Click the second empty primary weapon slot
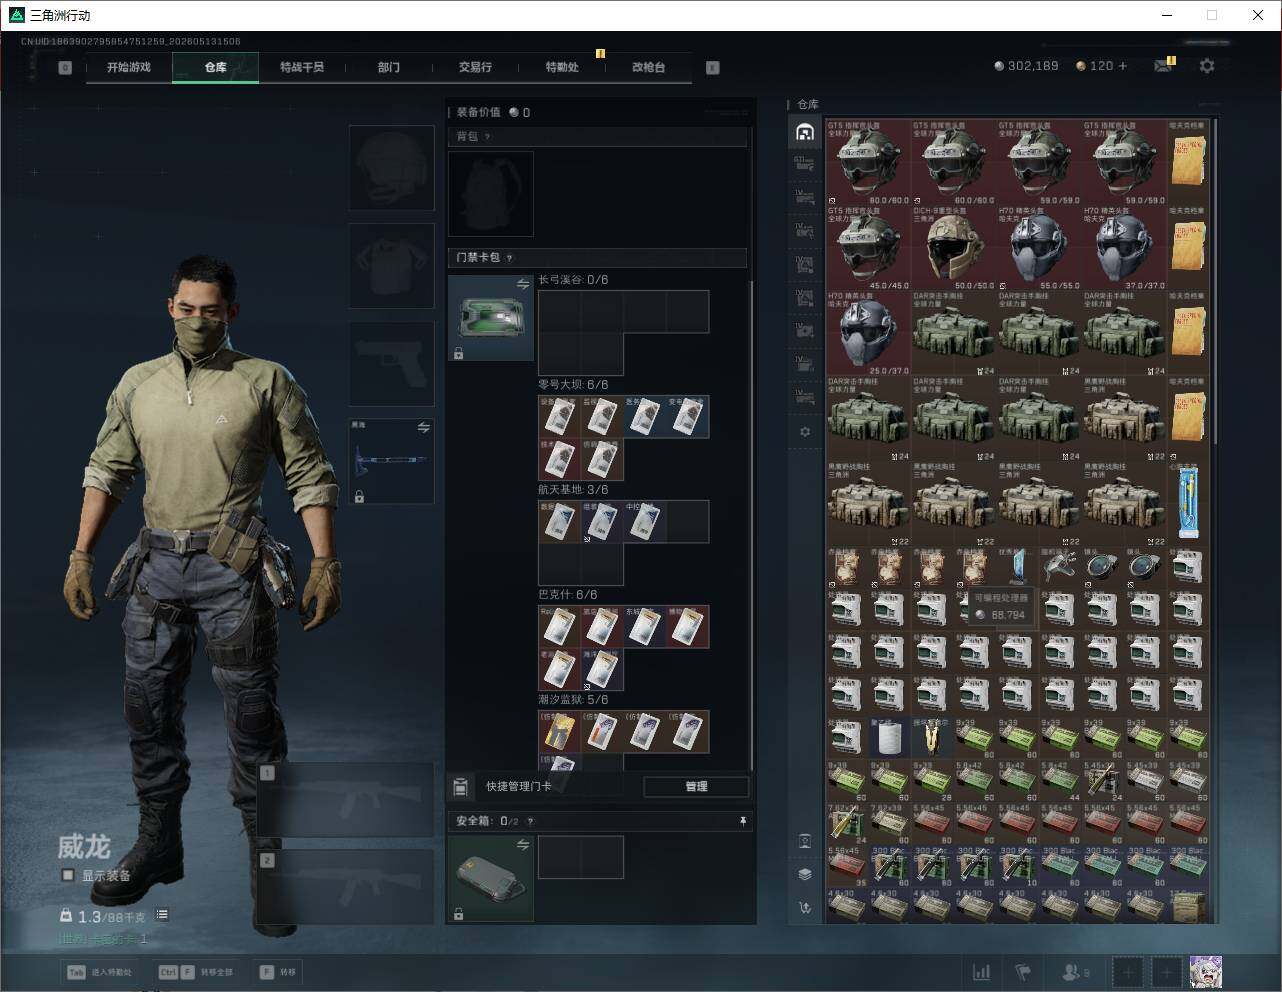Viewport: 1282px width, 992px height. pos(346,887)
